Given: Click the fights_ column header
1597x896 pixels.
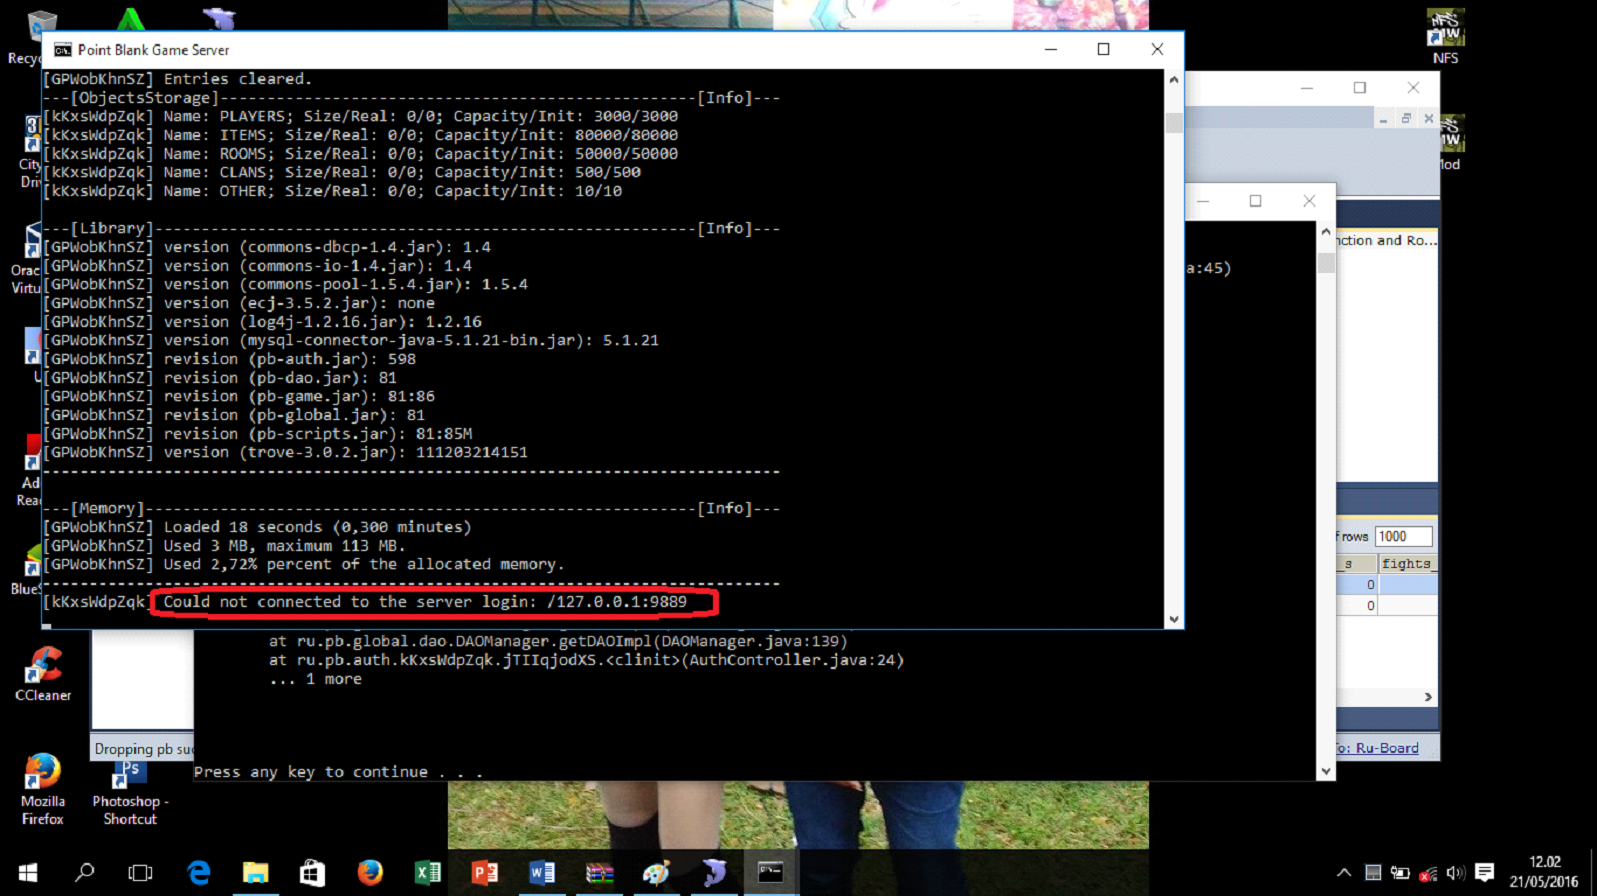Looking at the screenshot, I should [x=1407, y=564].
